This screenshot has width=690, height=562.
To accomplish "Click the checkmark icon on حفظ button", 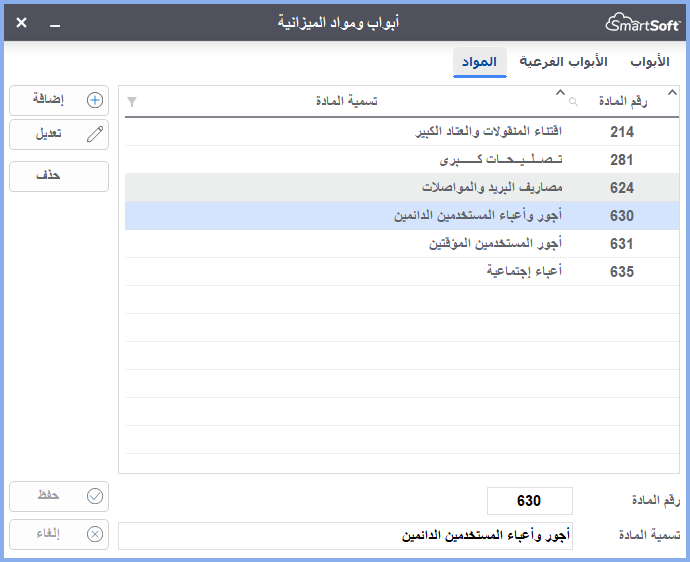I will coord(95,496).
